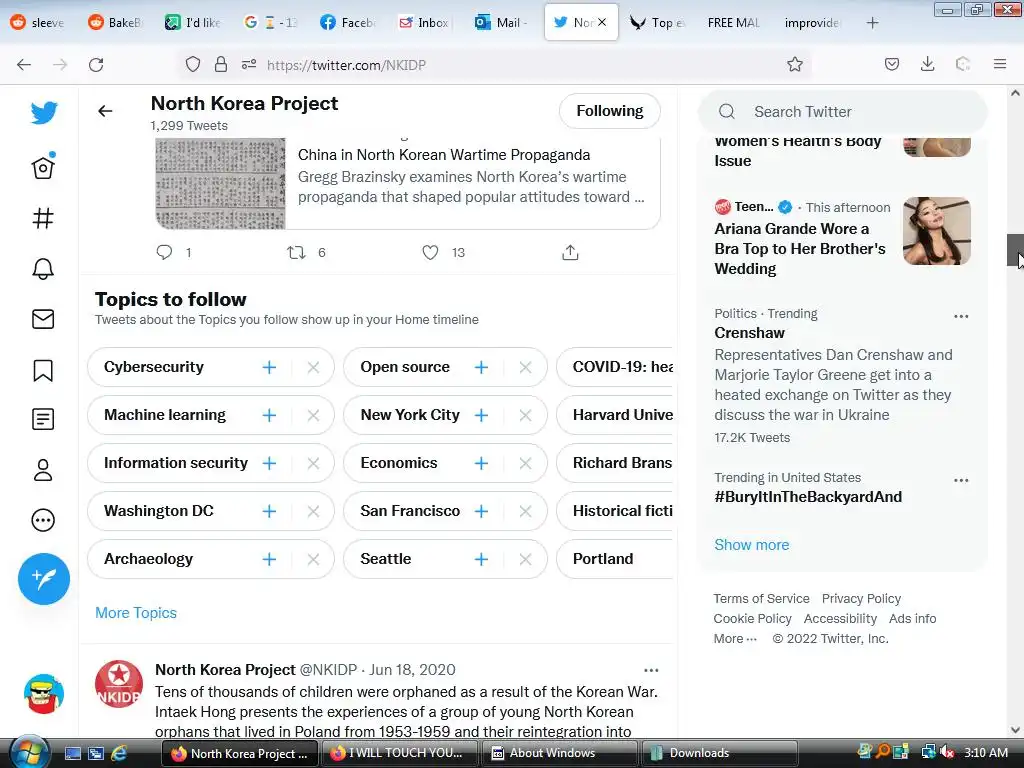
Task: Click the retweet icon with 6
Action: [x=296, y=252]
